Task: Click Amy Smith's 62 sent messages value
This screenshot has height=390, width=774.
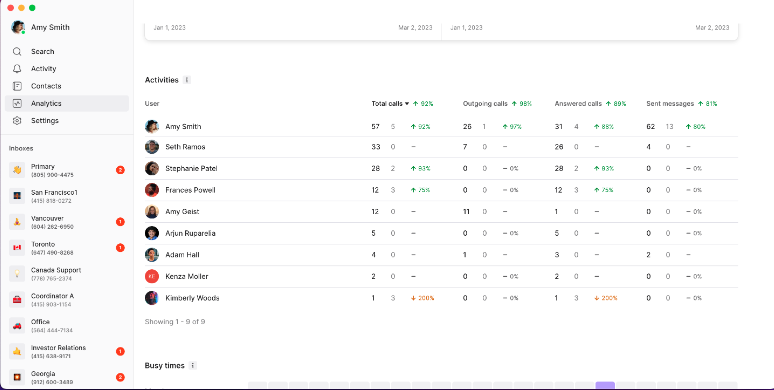Action: (651, 127)
